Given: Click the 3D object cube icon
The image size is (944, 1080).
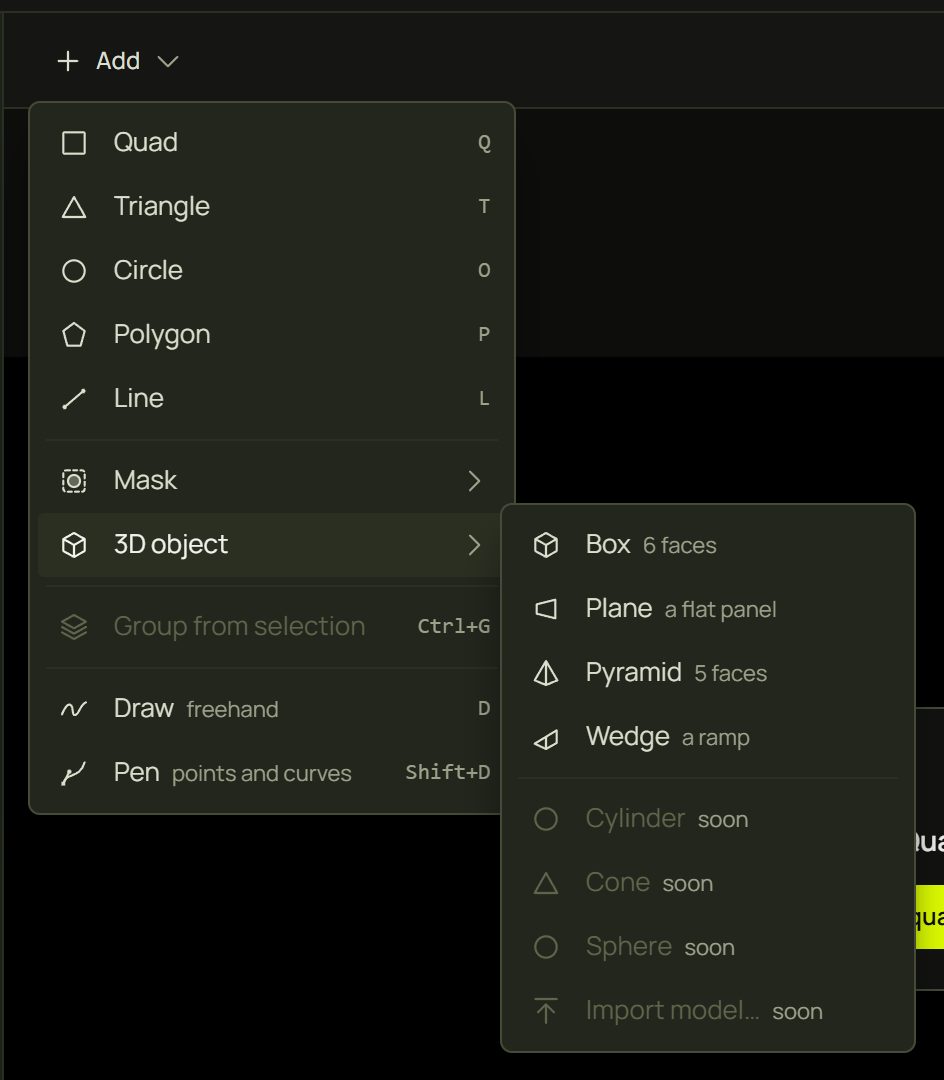Looking at the screenshot, I should click(x=74, y=545).
